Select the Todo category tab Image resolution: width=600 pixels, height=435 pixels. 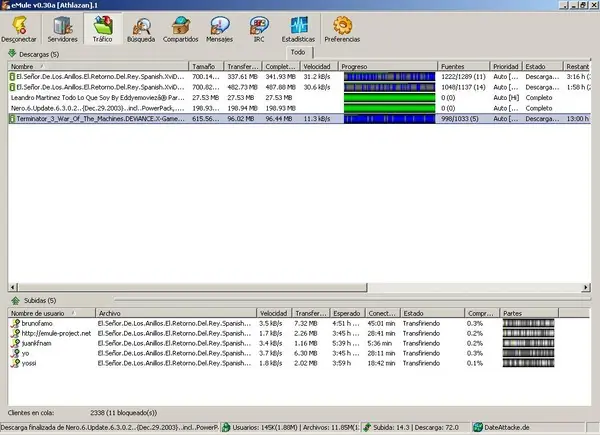pyautogui.click(x=298, y=52)
